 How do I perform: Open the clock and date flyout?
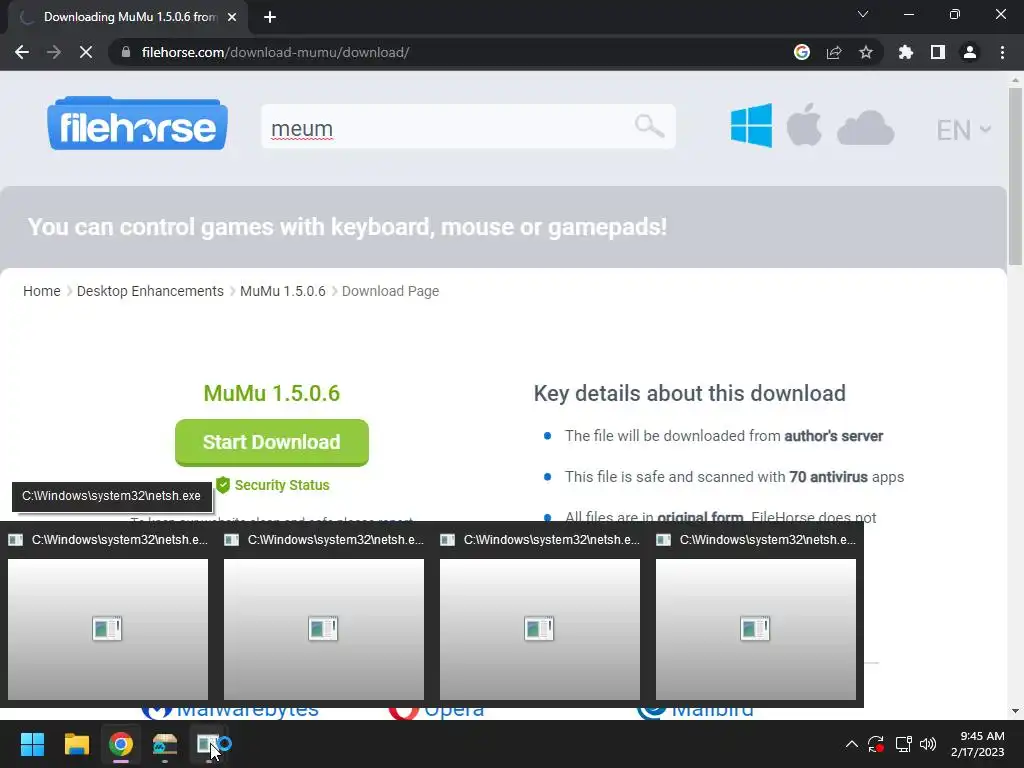point(978,744)
